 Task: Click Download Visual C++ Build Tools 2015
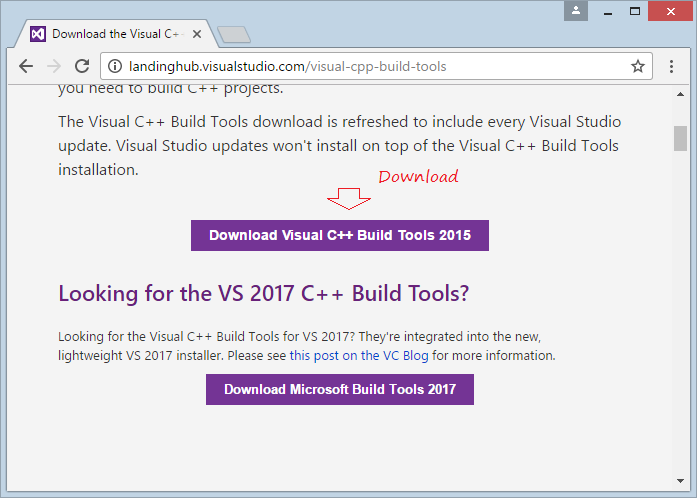340,235
